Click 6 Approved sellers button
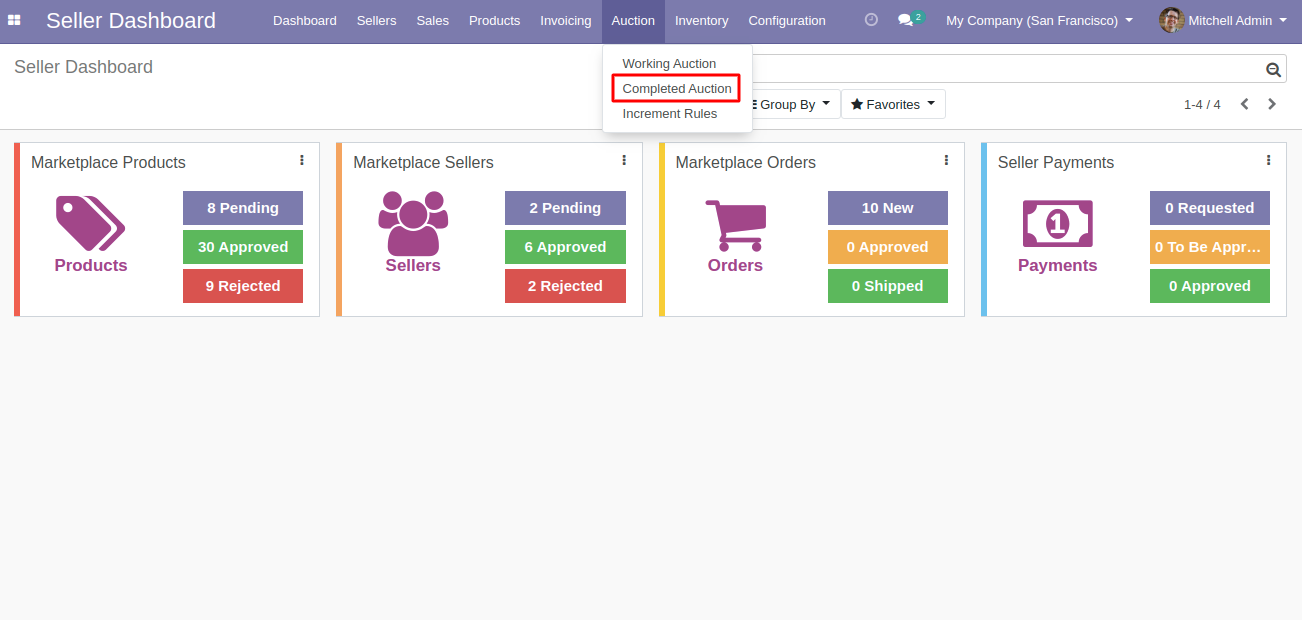 (x=565, y=247)
